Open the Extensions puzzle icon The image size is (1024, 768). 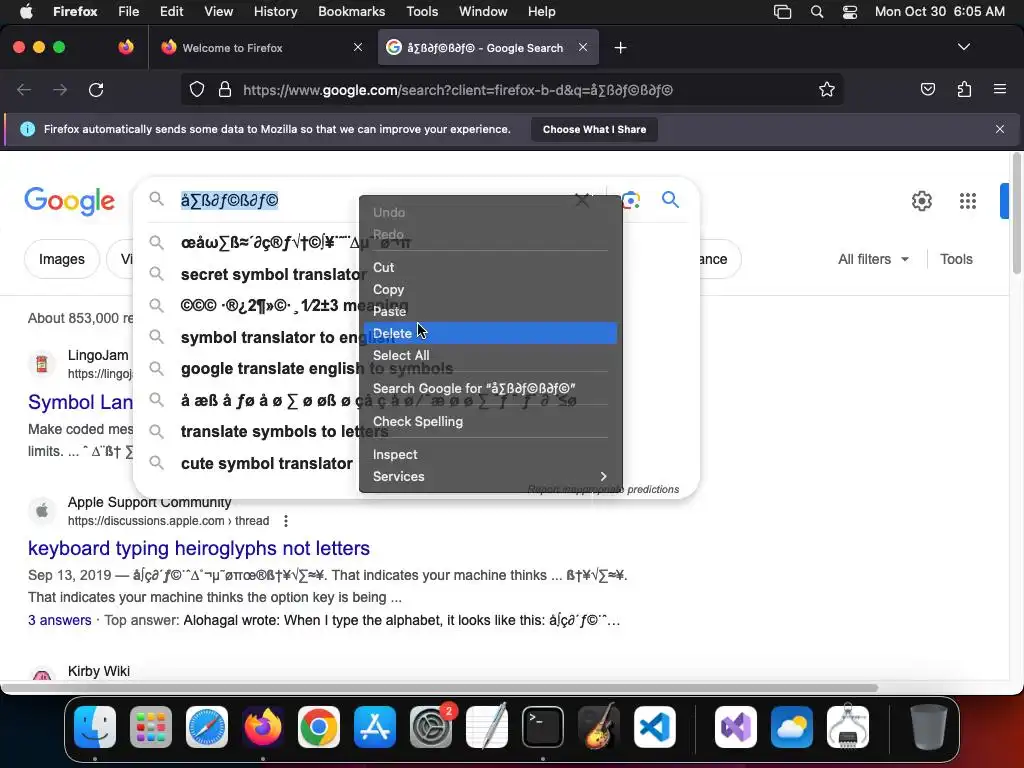pos(964,89)
